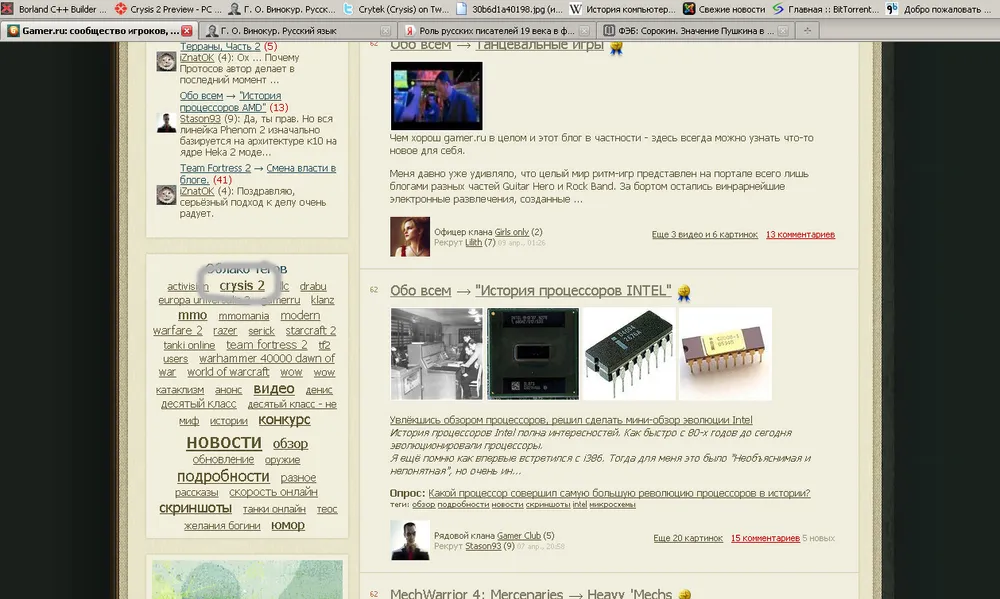Click iZnatOK's avatar beside the Протоссов comment
Image resolution: width=1000 pixels, height=599 pixels.
click(x=166, y=61)
